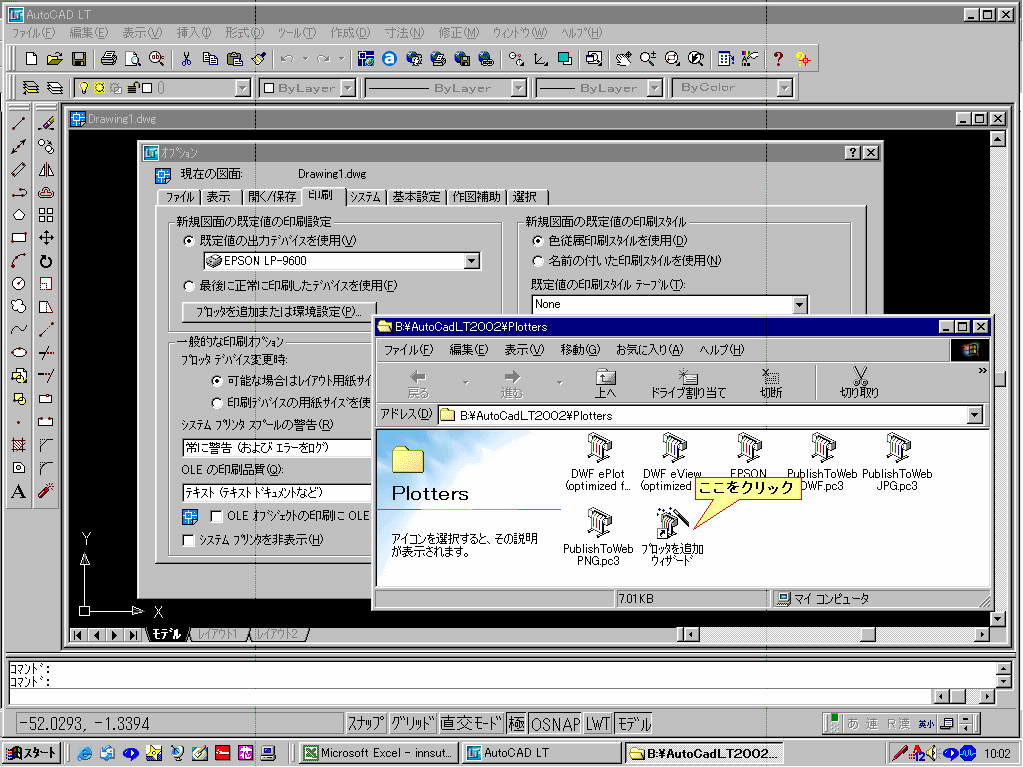Viewport: 1023px width, 767px height.
Task: Select the Erase tool in the modify toolbar
Action: (x=46, y=123)
